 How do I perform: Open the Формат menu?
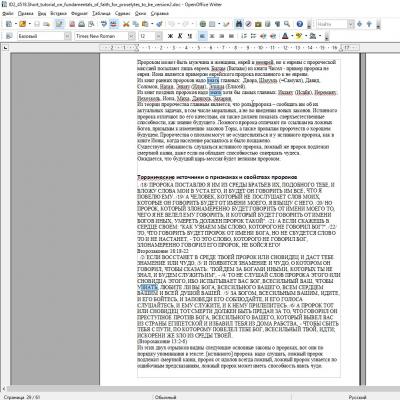tap(79, 13)
